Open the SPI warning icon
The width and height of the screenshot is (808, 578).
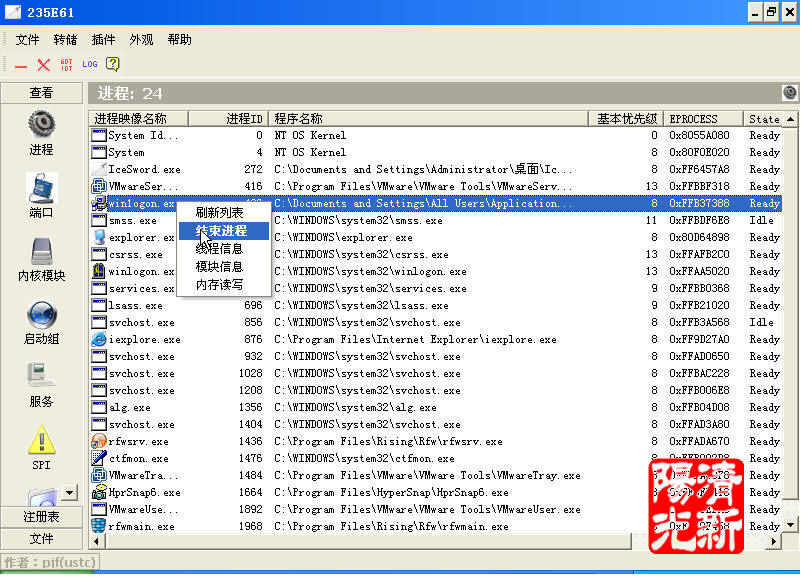coord(41,439)
